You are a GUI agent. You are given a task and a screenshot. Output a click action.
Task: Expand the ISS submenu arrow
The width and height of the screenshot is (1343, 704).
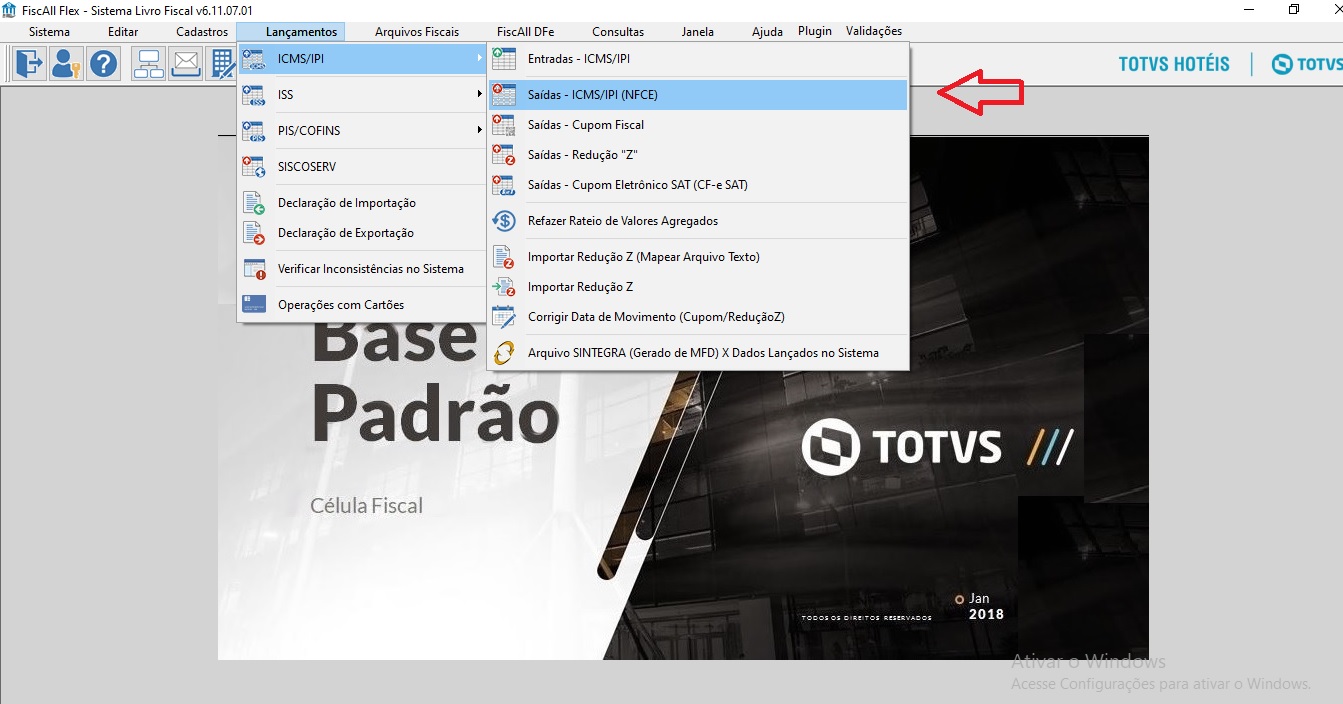click(x=480, y=95)
